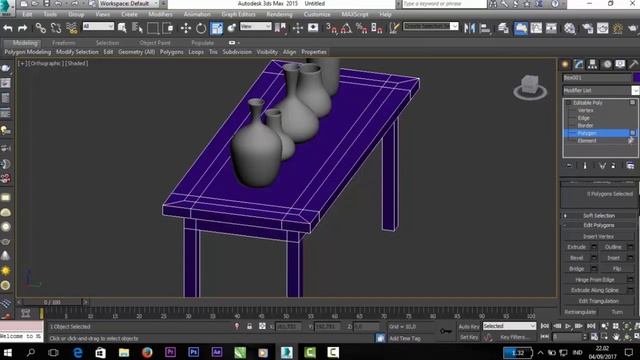Toggle the selection lock icon in status bar

point(249,327)
